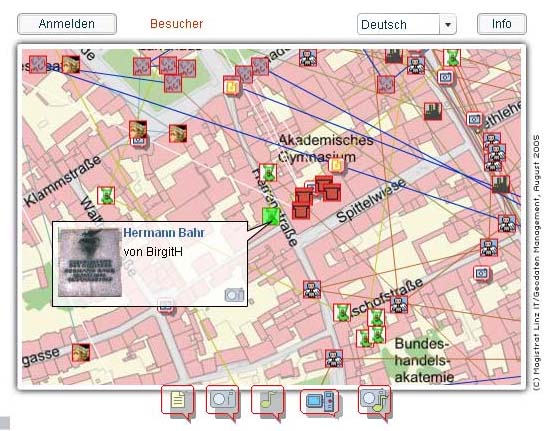Click the Anmelden button

pos(67,24)
